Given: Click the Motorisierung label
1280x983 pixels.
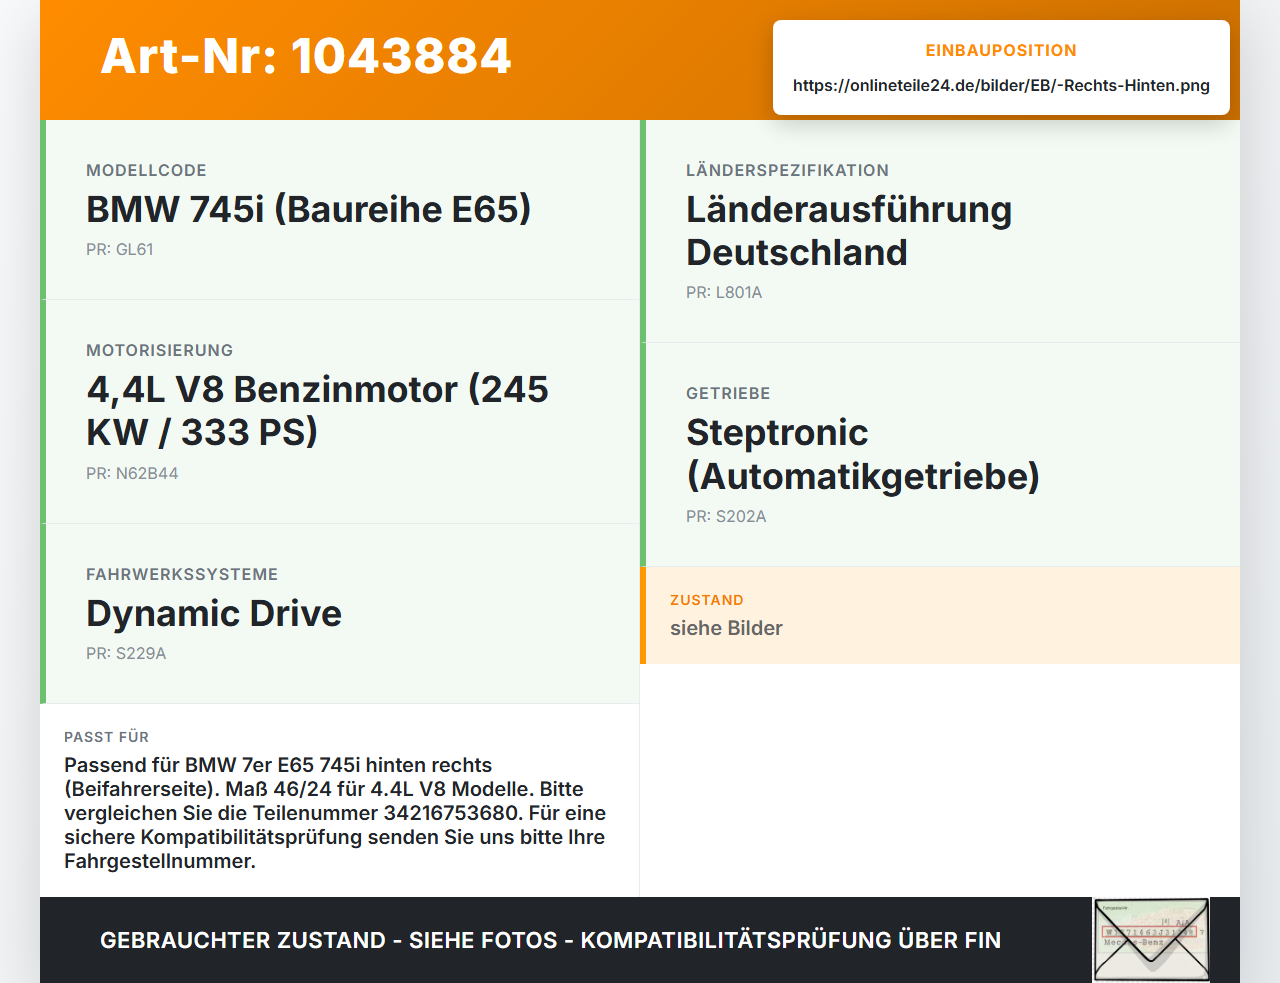Looking at the screenshot, I should point(159,350).
